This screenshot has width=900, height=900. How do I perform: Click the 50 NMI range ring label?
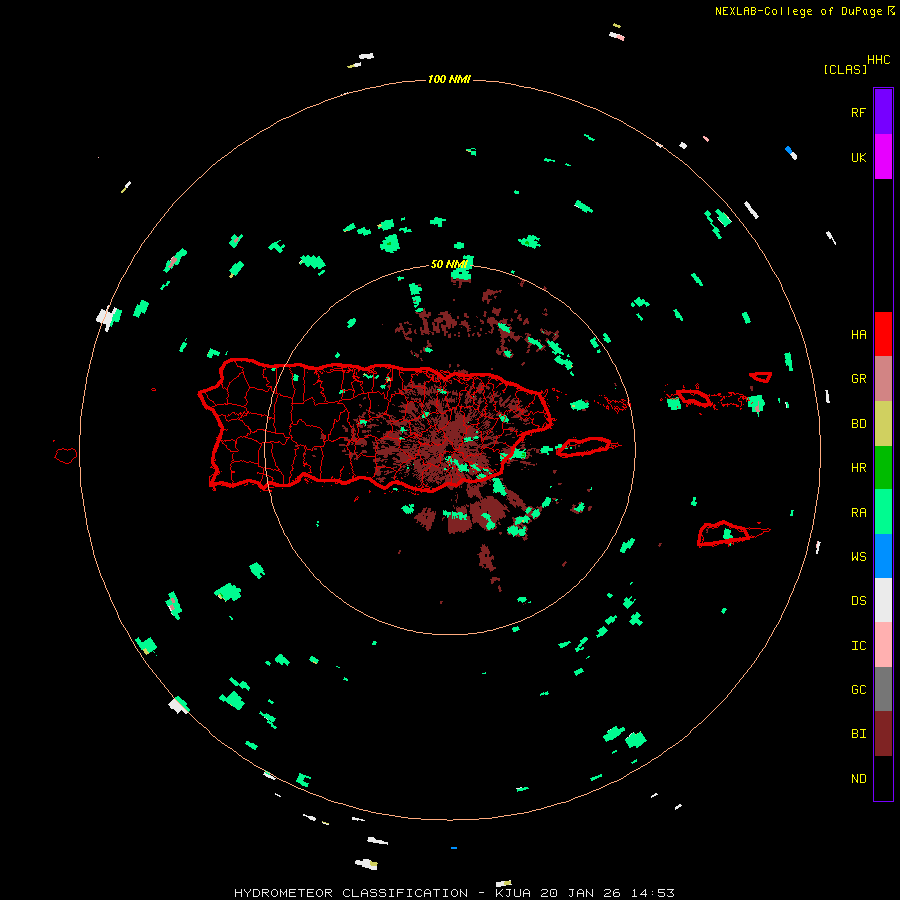(x=449, y=264)
